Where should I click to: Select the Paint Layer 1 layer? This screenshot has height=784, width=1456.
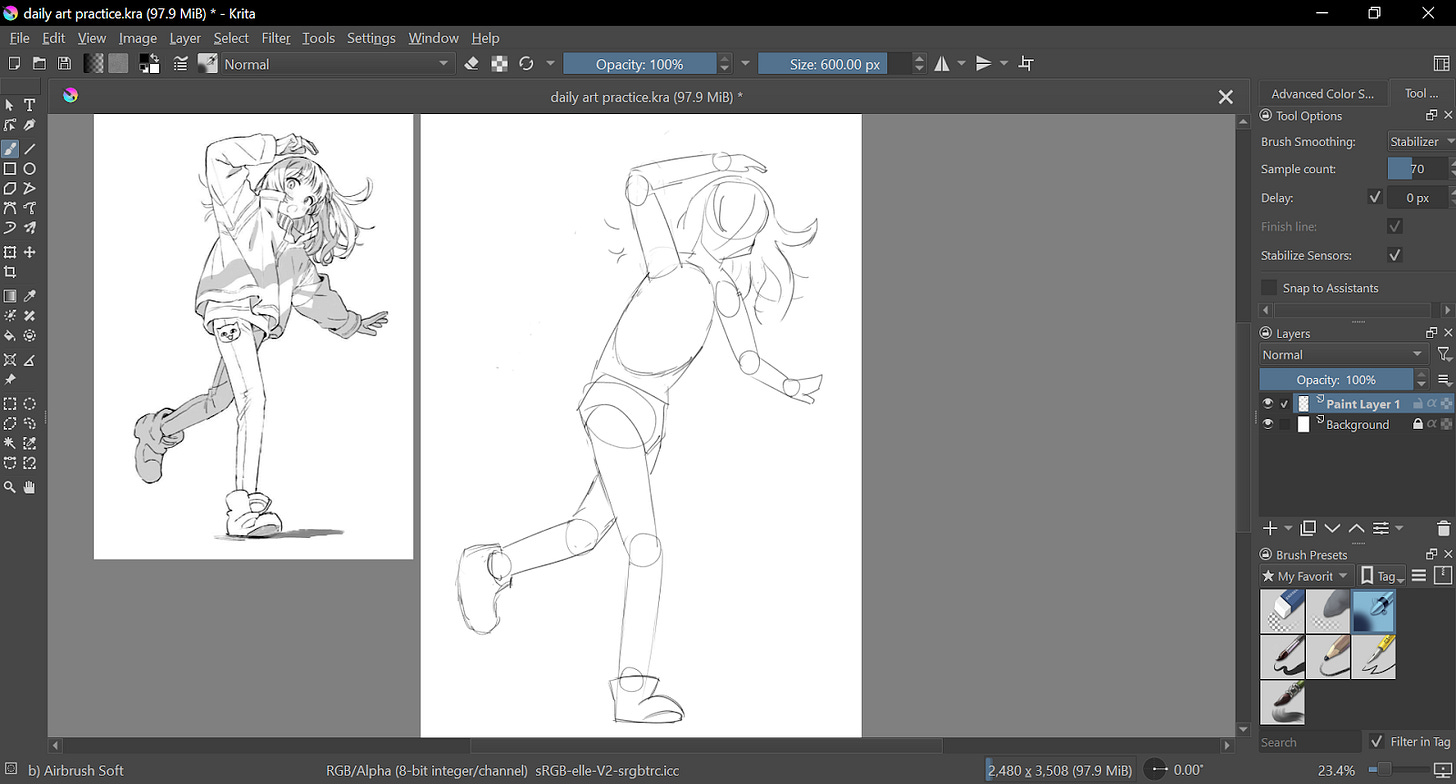click(1362, 404)
